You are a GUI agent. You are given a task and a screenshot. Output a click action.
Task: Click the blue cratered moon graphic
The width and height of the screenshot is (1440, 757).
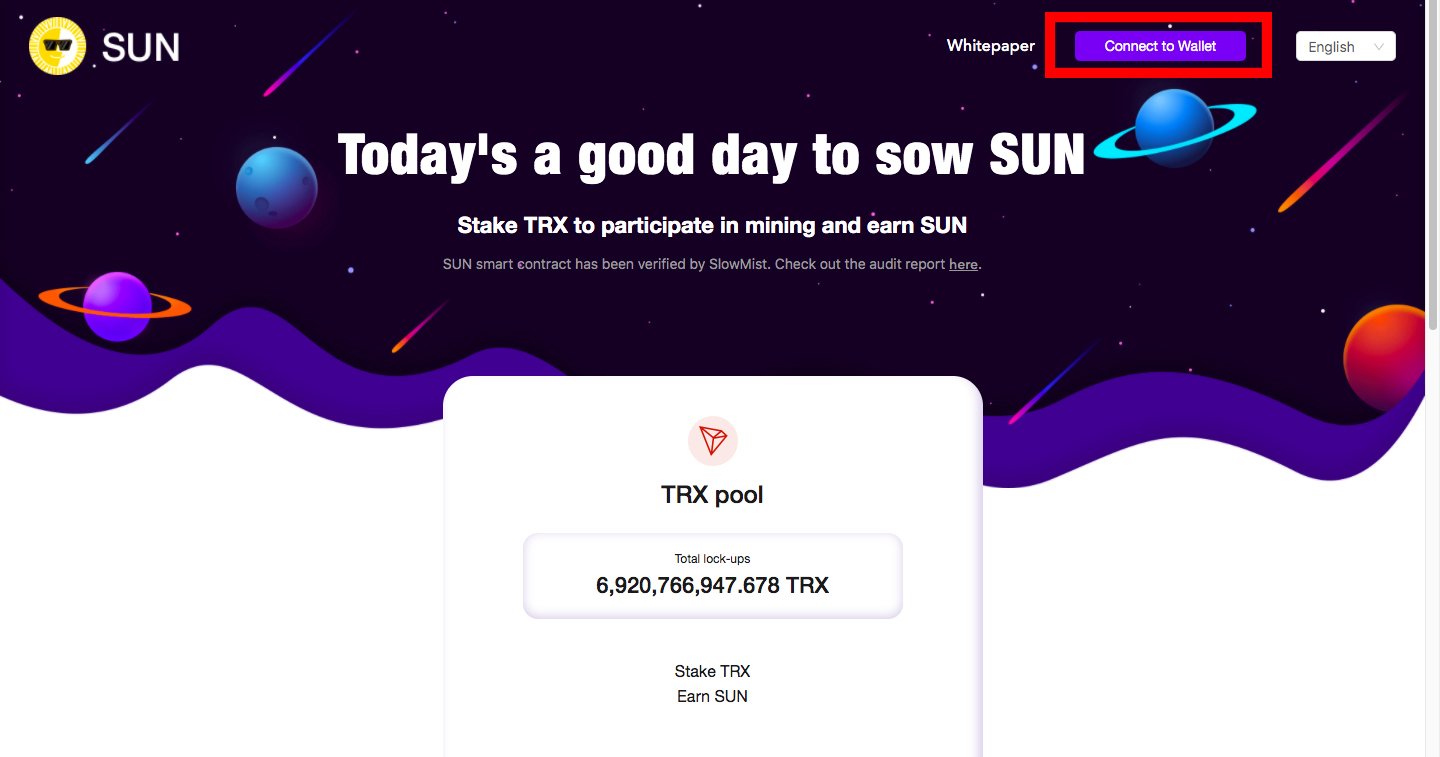pyautogui.click(x=277, y=187)
